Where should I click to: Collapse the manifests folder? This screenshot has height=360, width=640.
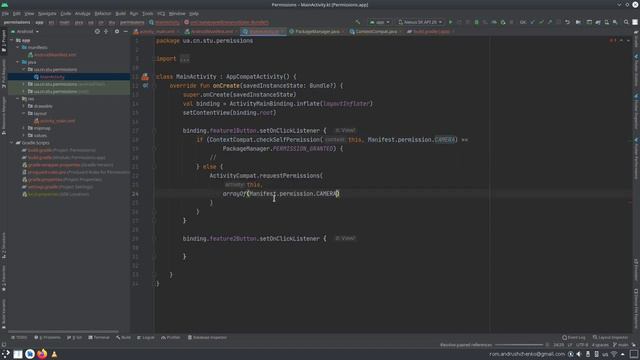18,47
